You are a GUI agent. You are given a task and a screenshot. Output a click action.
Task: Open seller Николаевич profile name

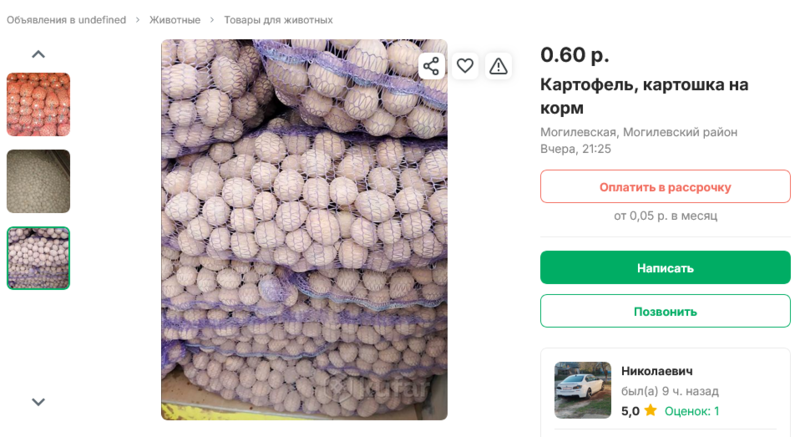pos(657,371)
